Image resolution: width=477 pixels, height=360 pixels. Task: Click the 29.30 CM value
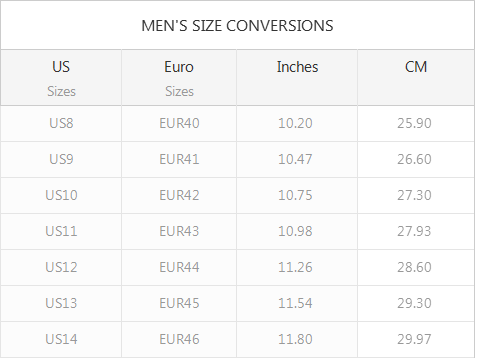[414, 303]
